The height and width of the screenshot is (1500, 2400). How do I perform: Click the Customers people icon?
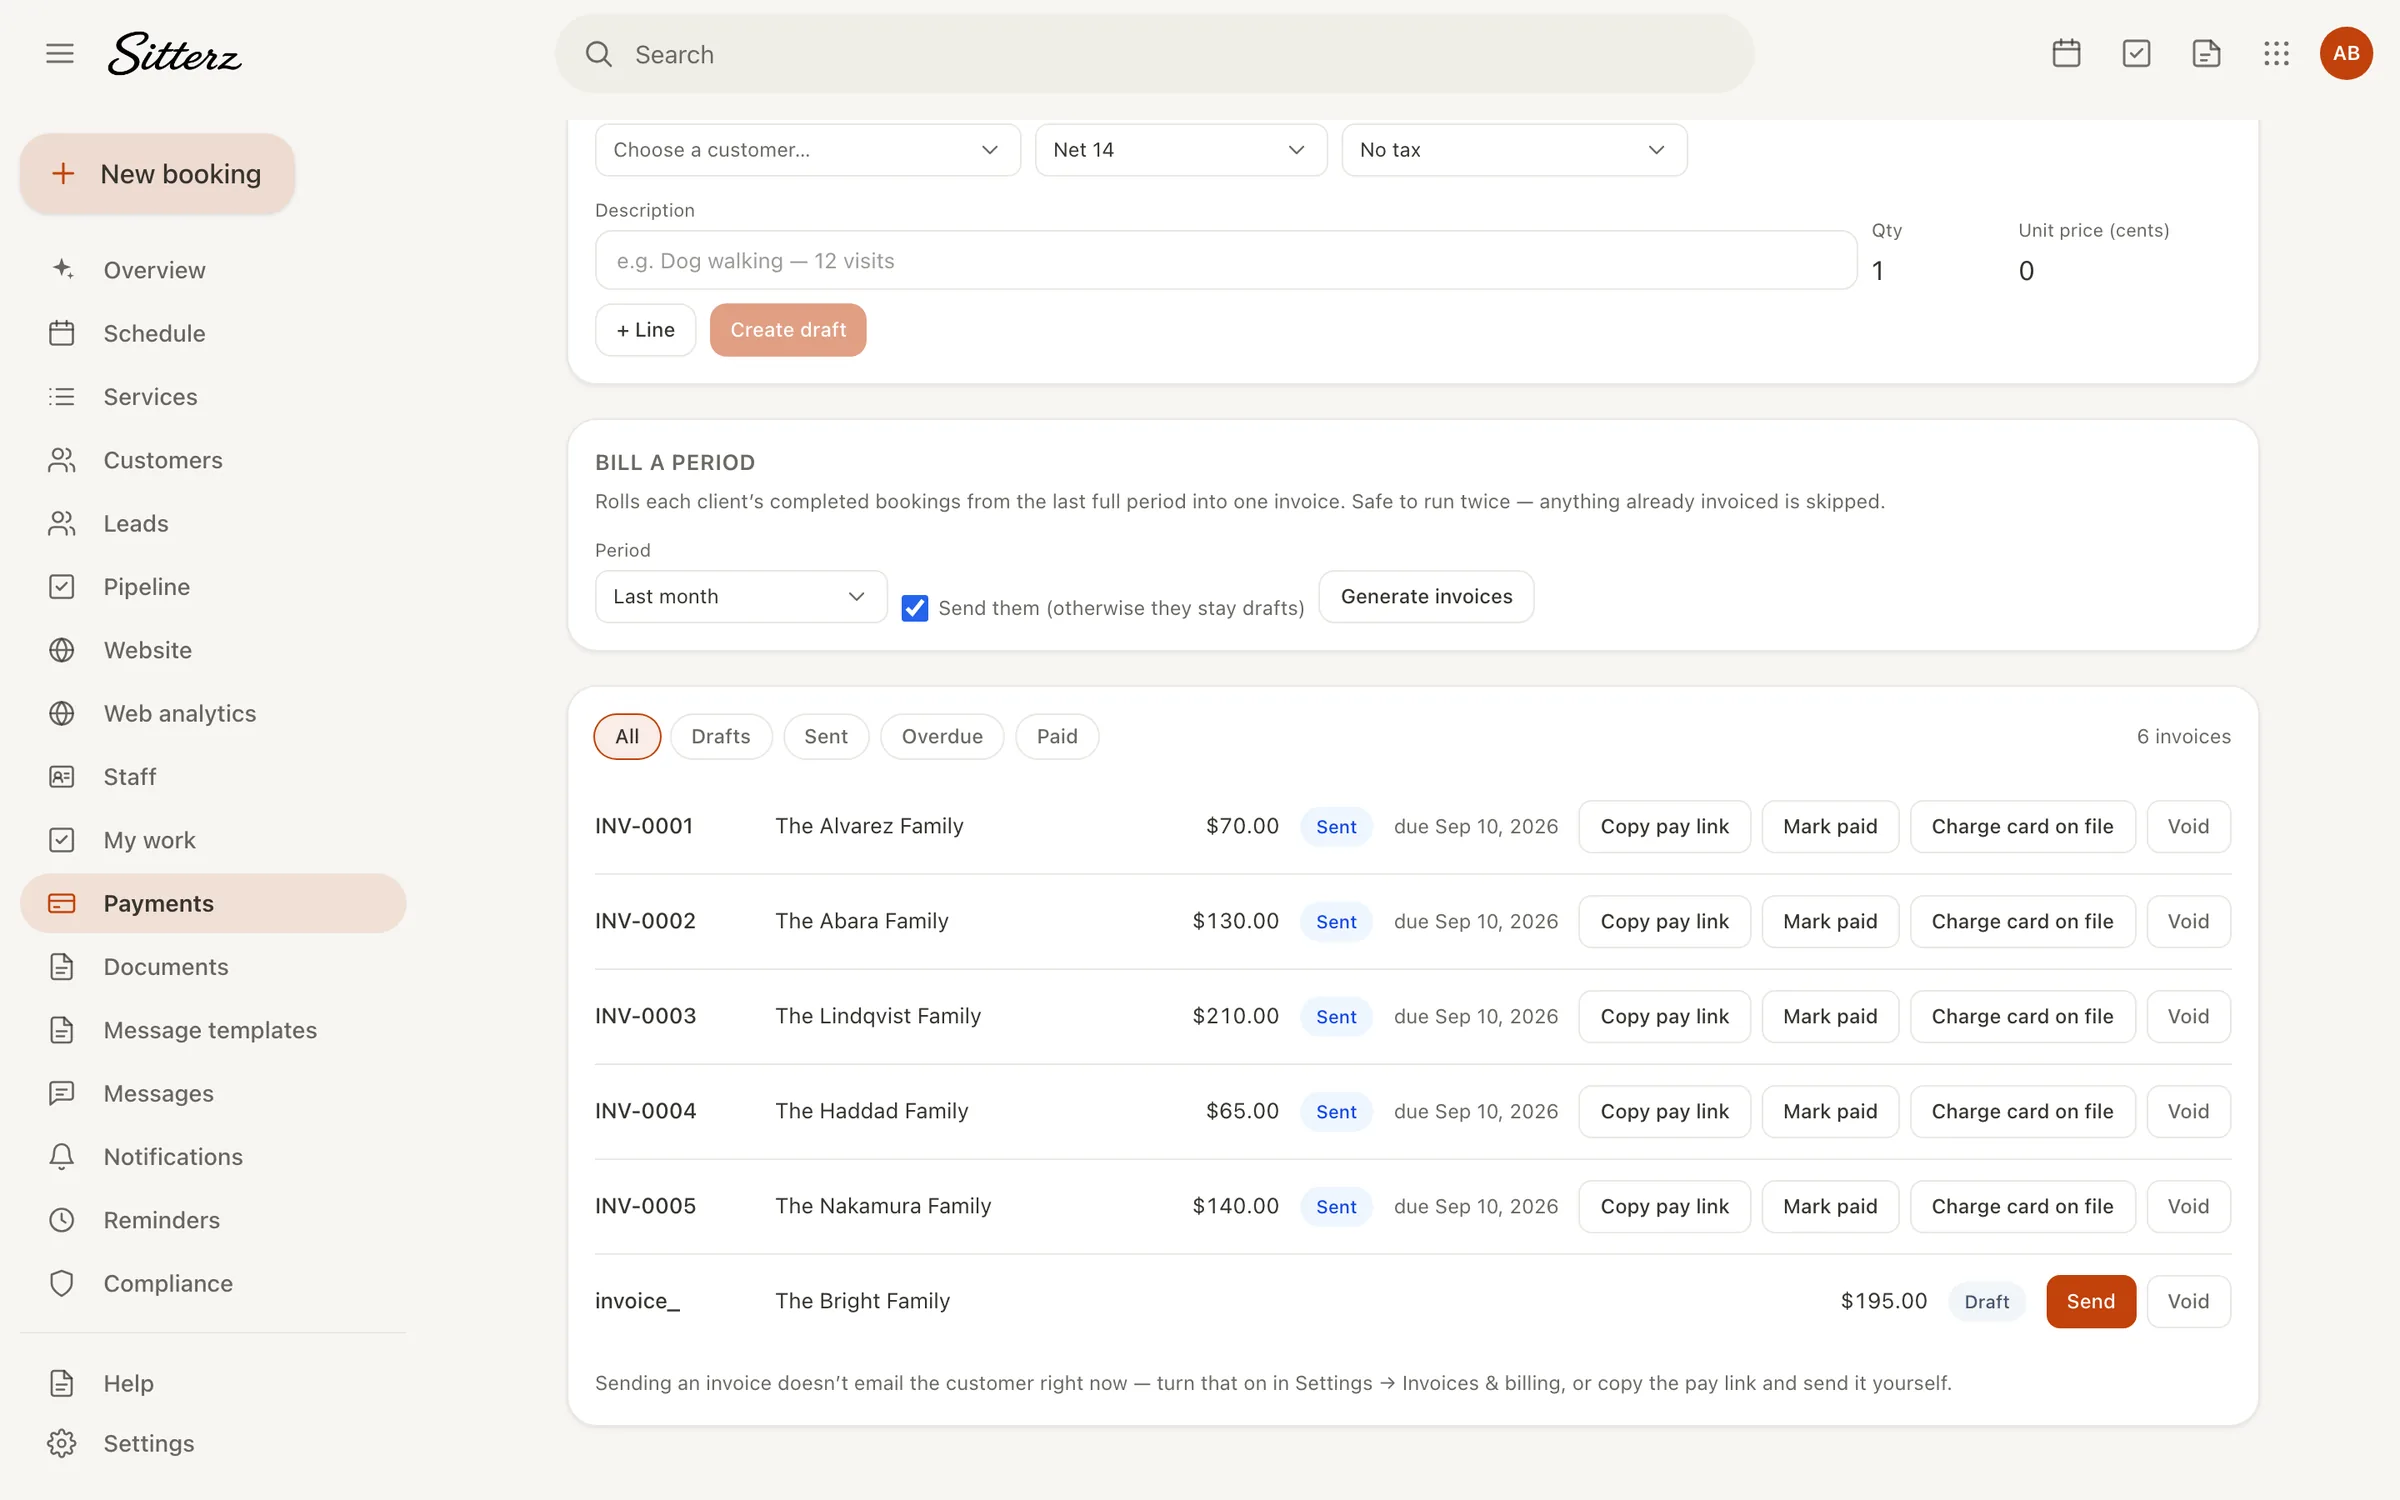[62, 460]
